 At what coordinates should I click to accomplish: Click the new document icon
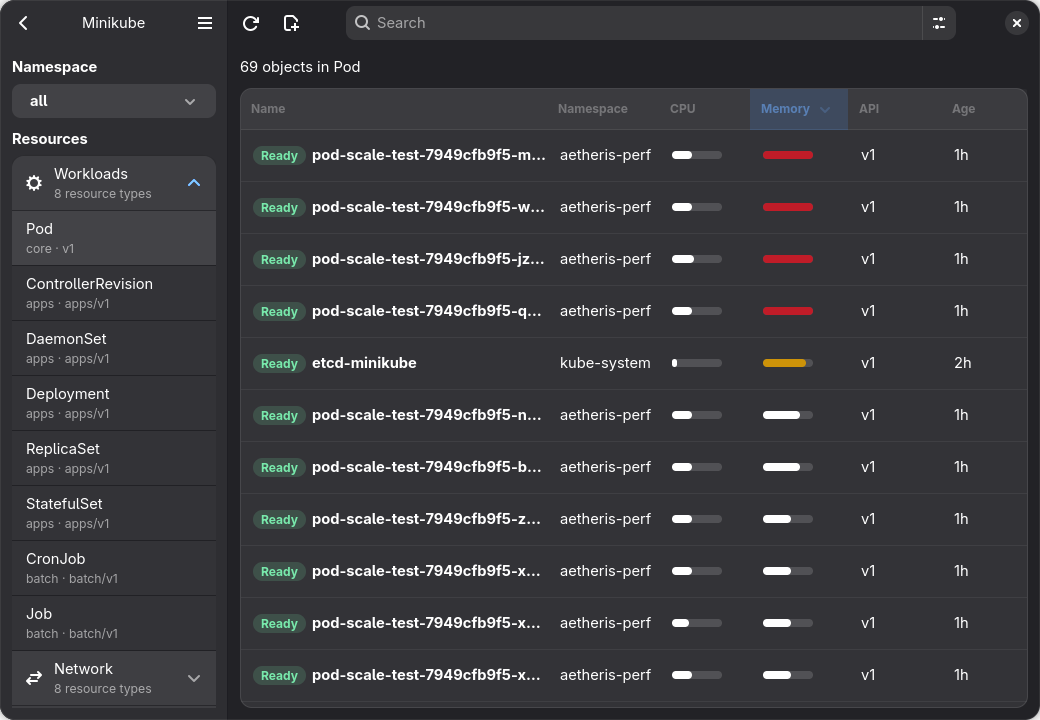[291, 23]
